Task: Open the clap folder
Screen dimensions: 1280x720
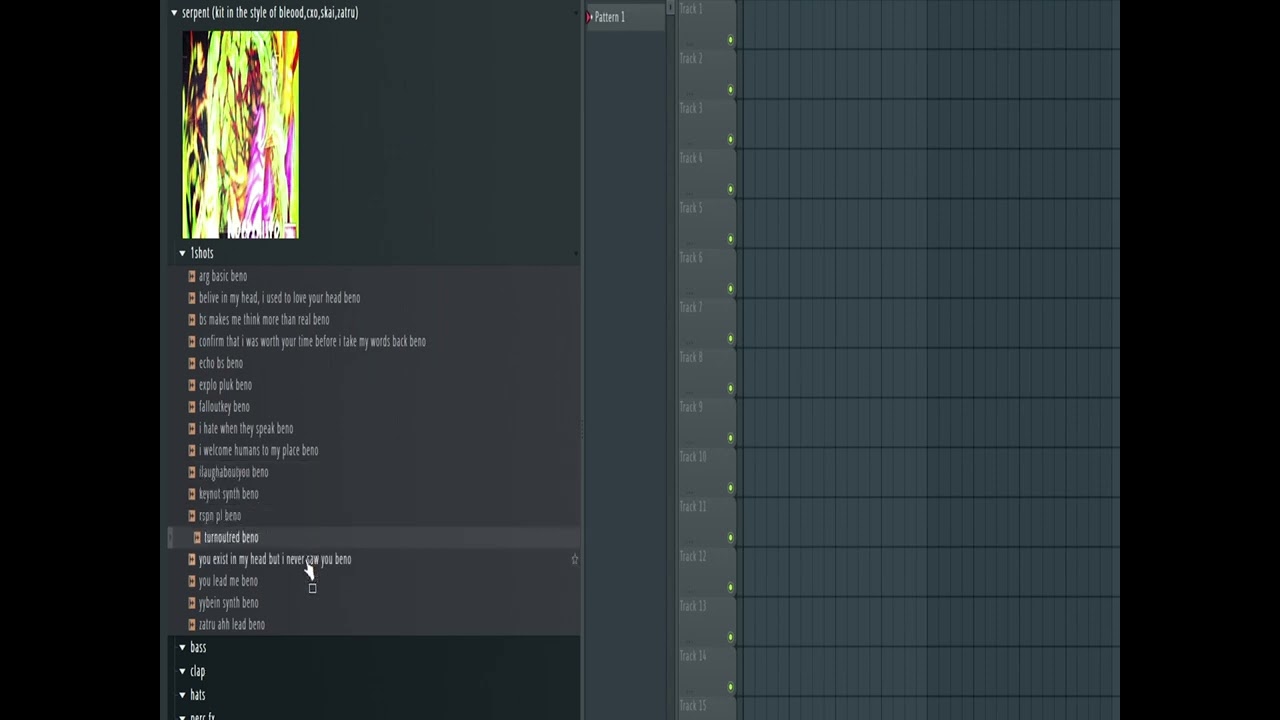Action: (197, 671)
